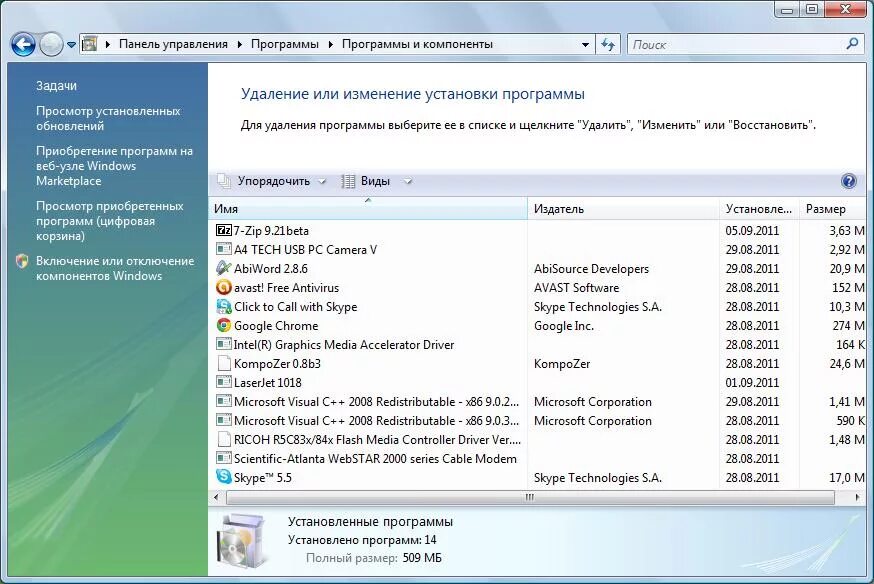Viewport: 874px width, 584px height.
Task: Click the KompoZer 0.8b3 icon
Action: tap(226, 364)
